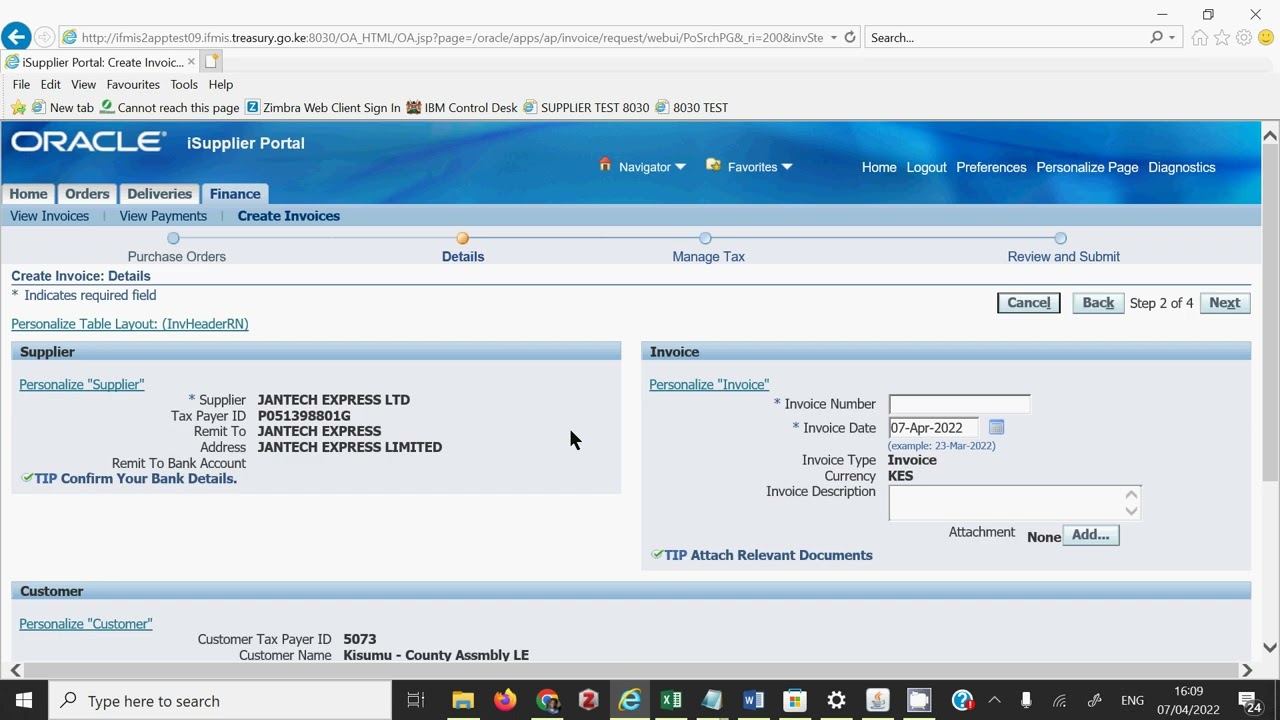Open Microsoft Store from the taskbar
The image size is (1280, 720).
click(794, 701)
